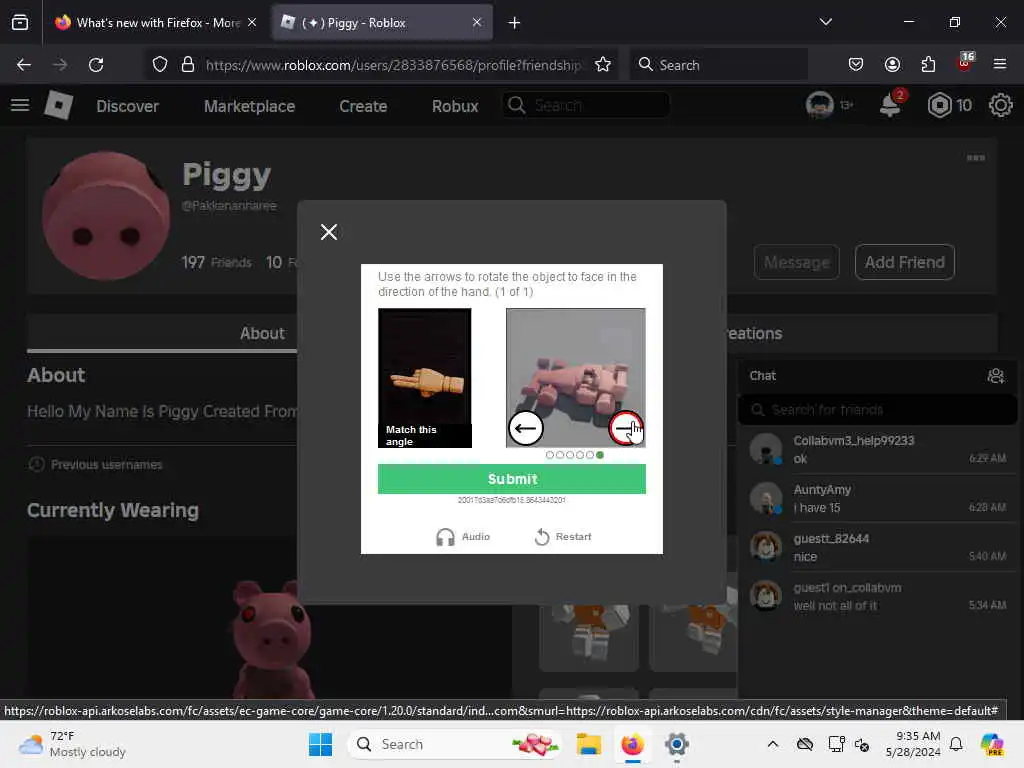Open chat with Collabvm3_help99233

(x=878, y=449)
